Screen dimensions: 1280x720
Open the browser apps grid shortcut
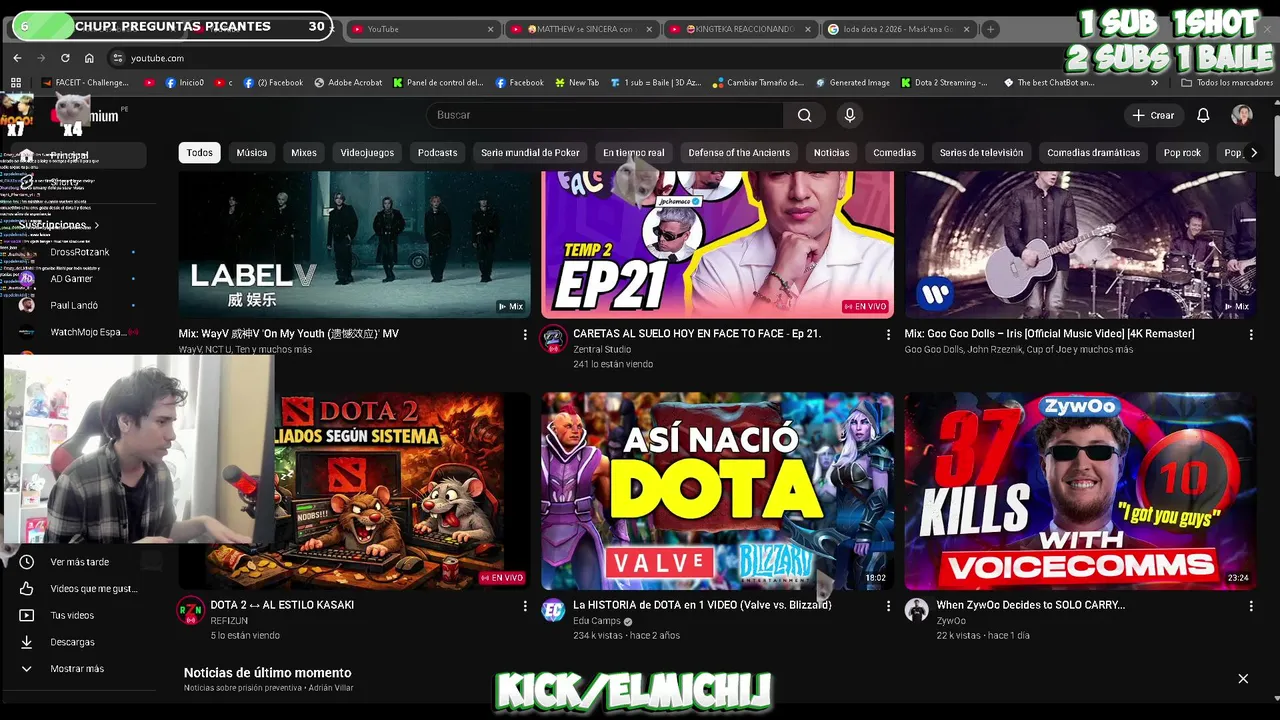[x=16, y=83]
